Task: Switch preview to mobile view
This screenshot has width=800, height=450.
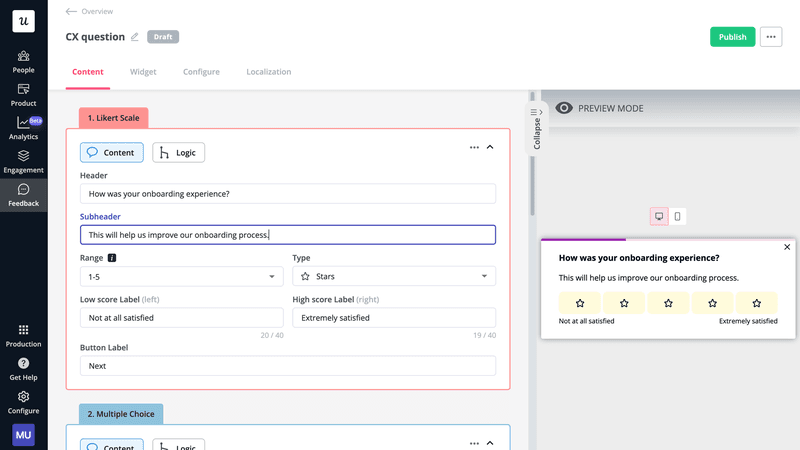Action: [677, 216]
